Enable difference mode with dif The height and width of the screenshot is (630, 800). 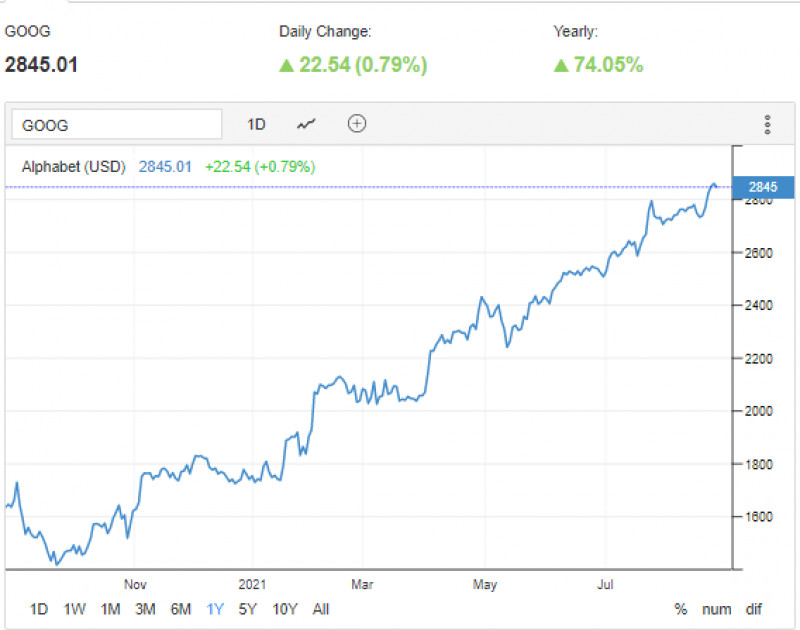tap(752, 609)
